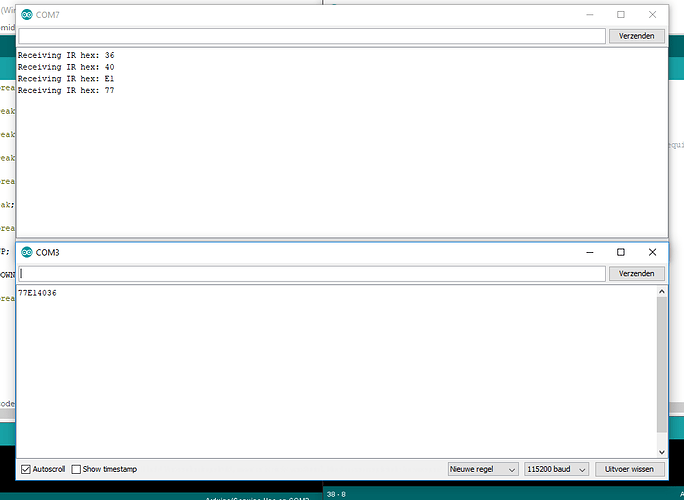Open the 115200 baud rate dropdown
This screenshot has width=684, height=500.
click(556, 469)
